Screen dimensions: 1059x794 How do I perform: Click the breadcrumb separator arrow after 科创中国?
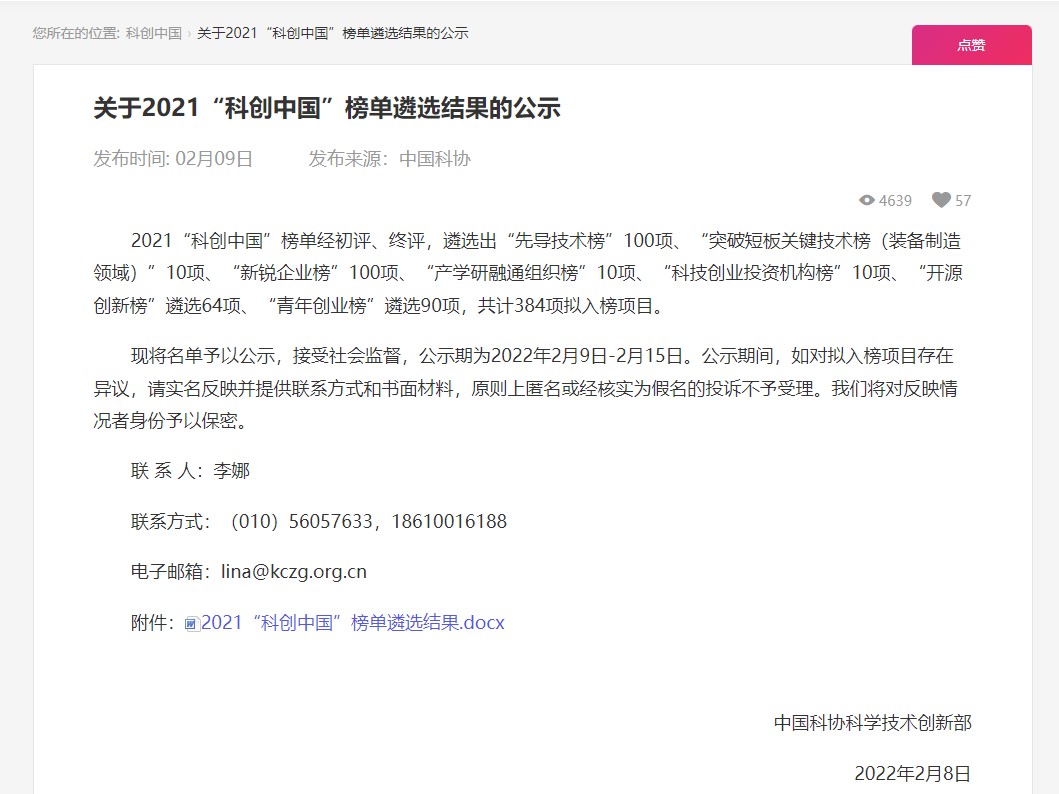point(190,33)
